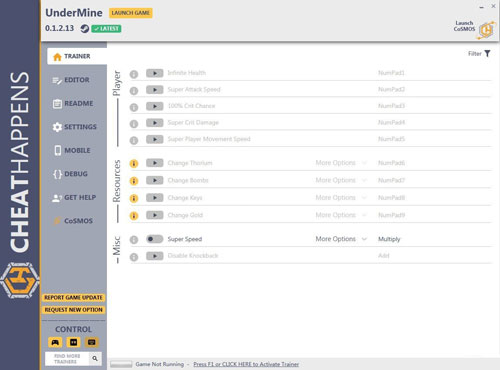This screenshot has height=370, width=500.
Task: Select the keyboard control icon
Action: point(92,342)
